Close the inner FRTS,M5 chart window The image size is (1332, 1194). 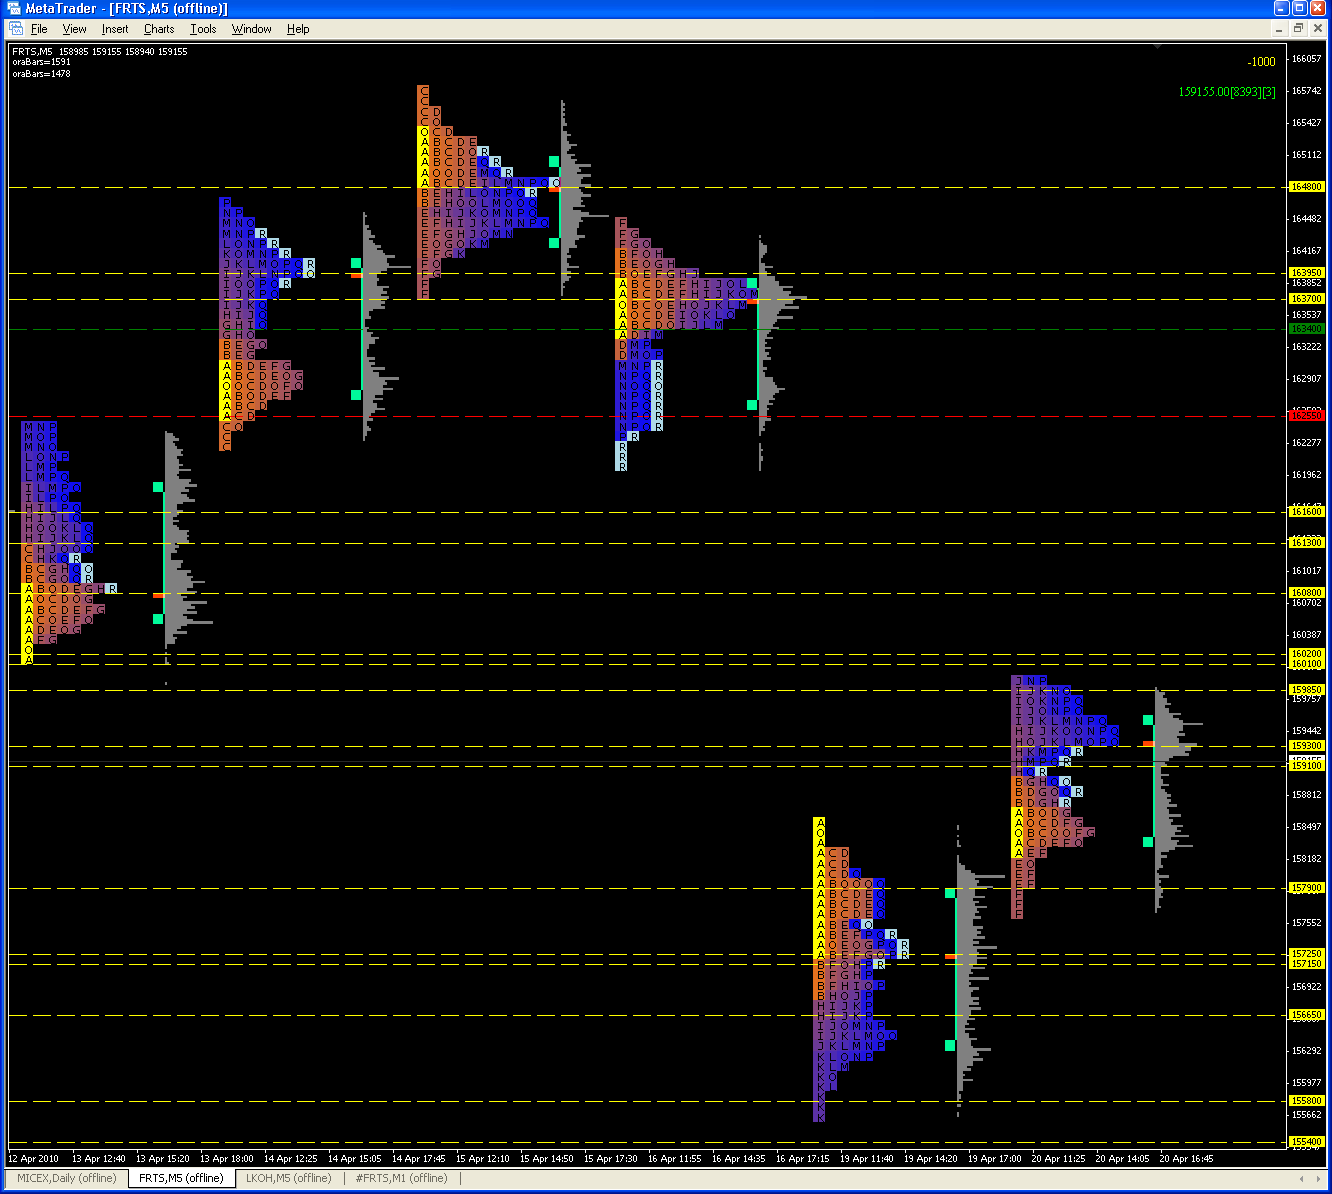pyautogui.click(x=1316, y=29)
